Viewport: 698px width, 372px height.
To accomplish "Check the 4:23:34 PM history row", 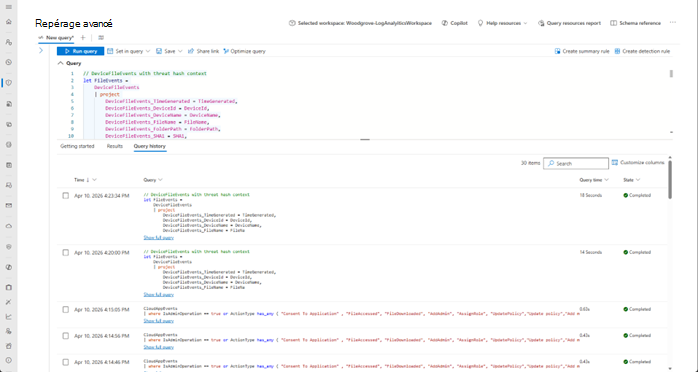I will point(65,196).
